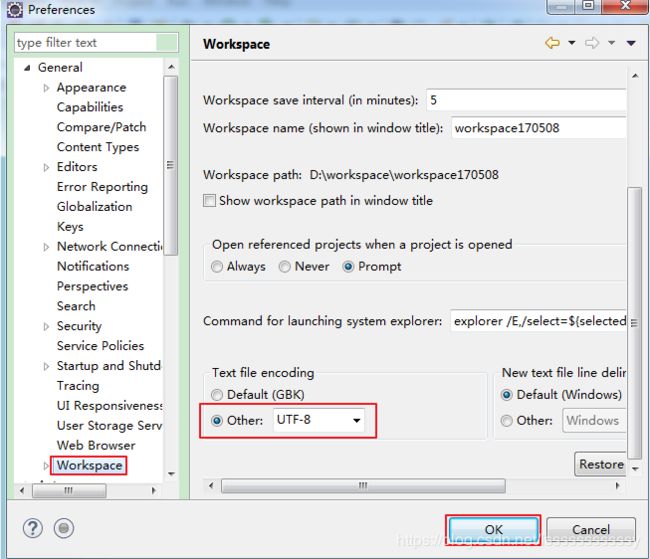This screenshot has width=650, height=559.
Task: Open the UTF-8 encoding dropdown
Action: [318, 420]
